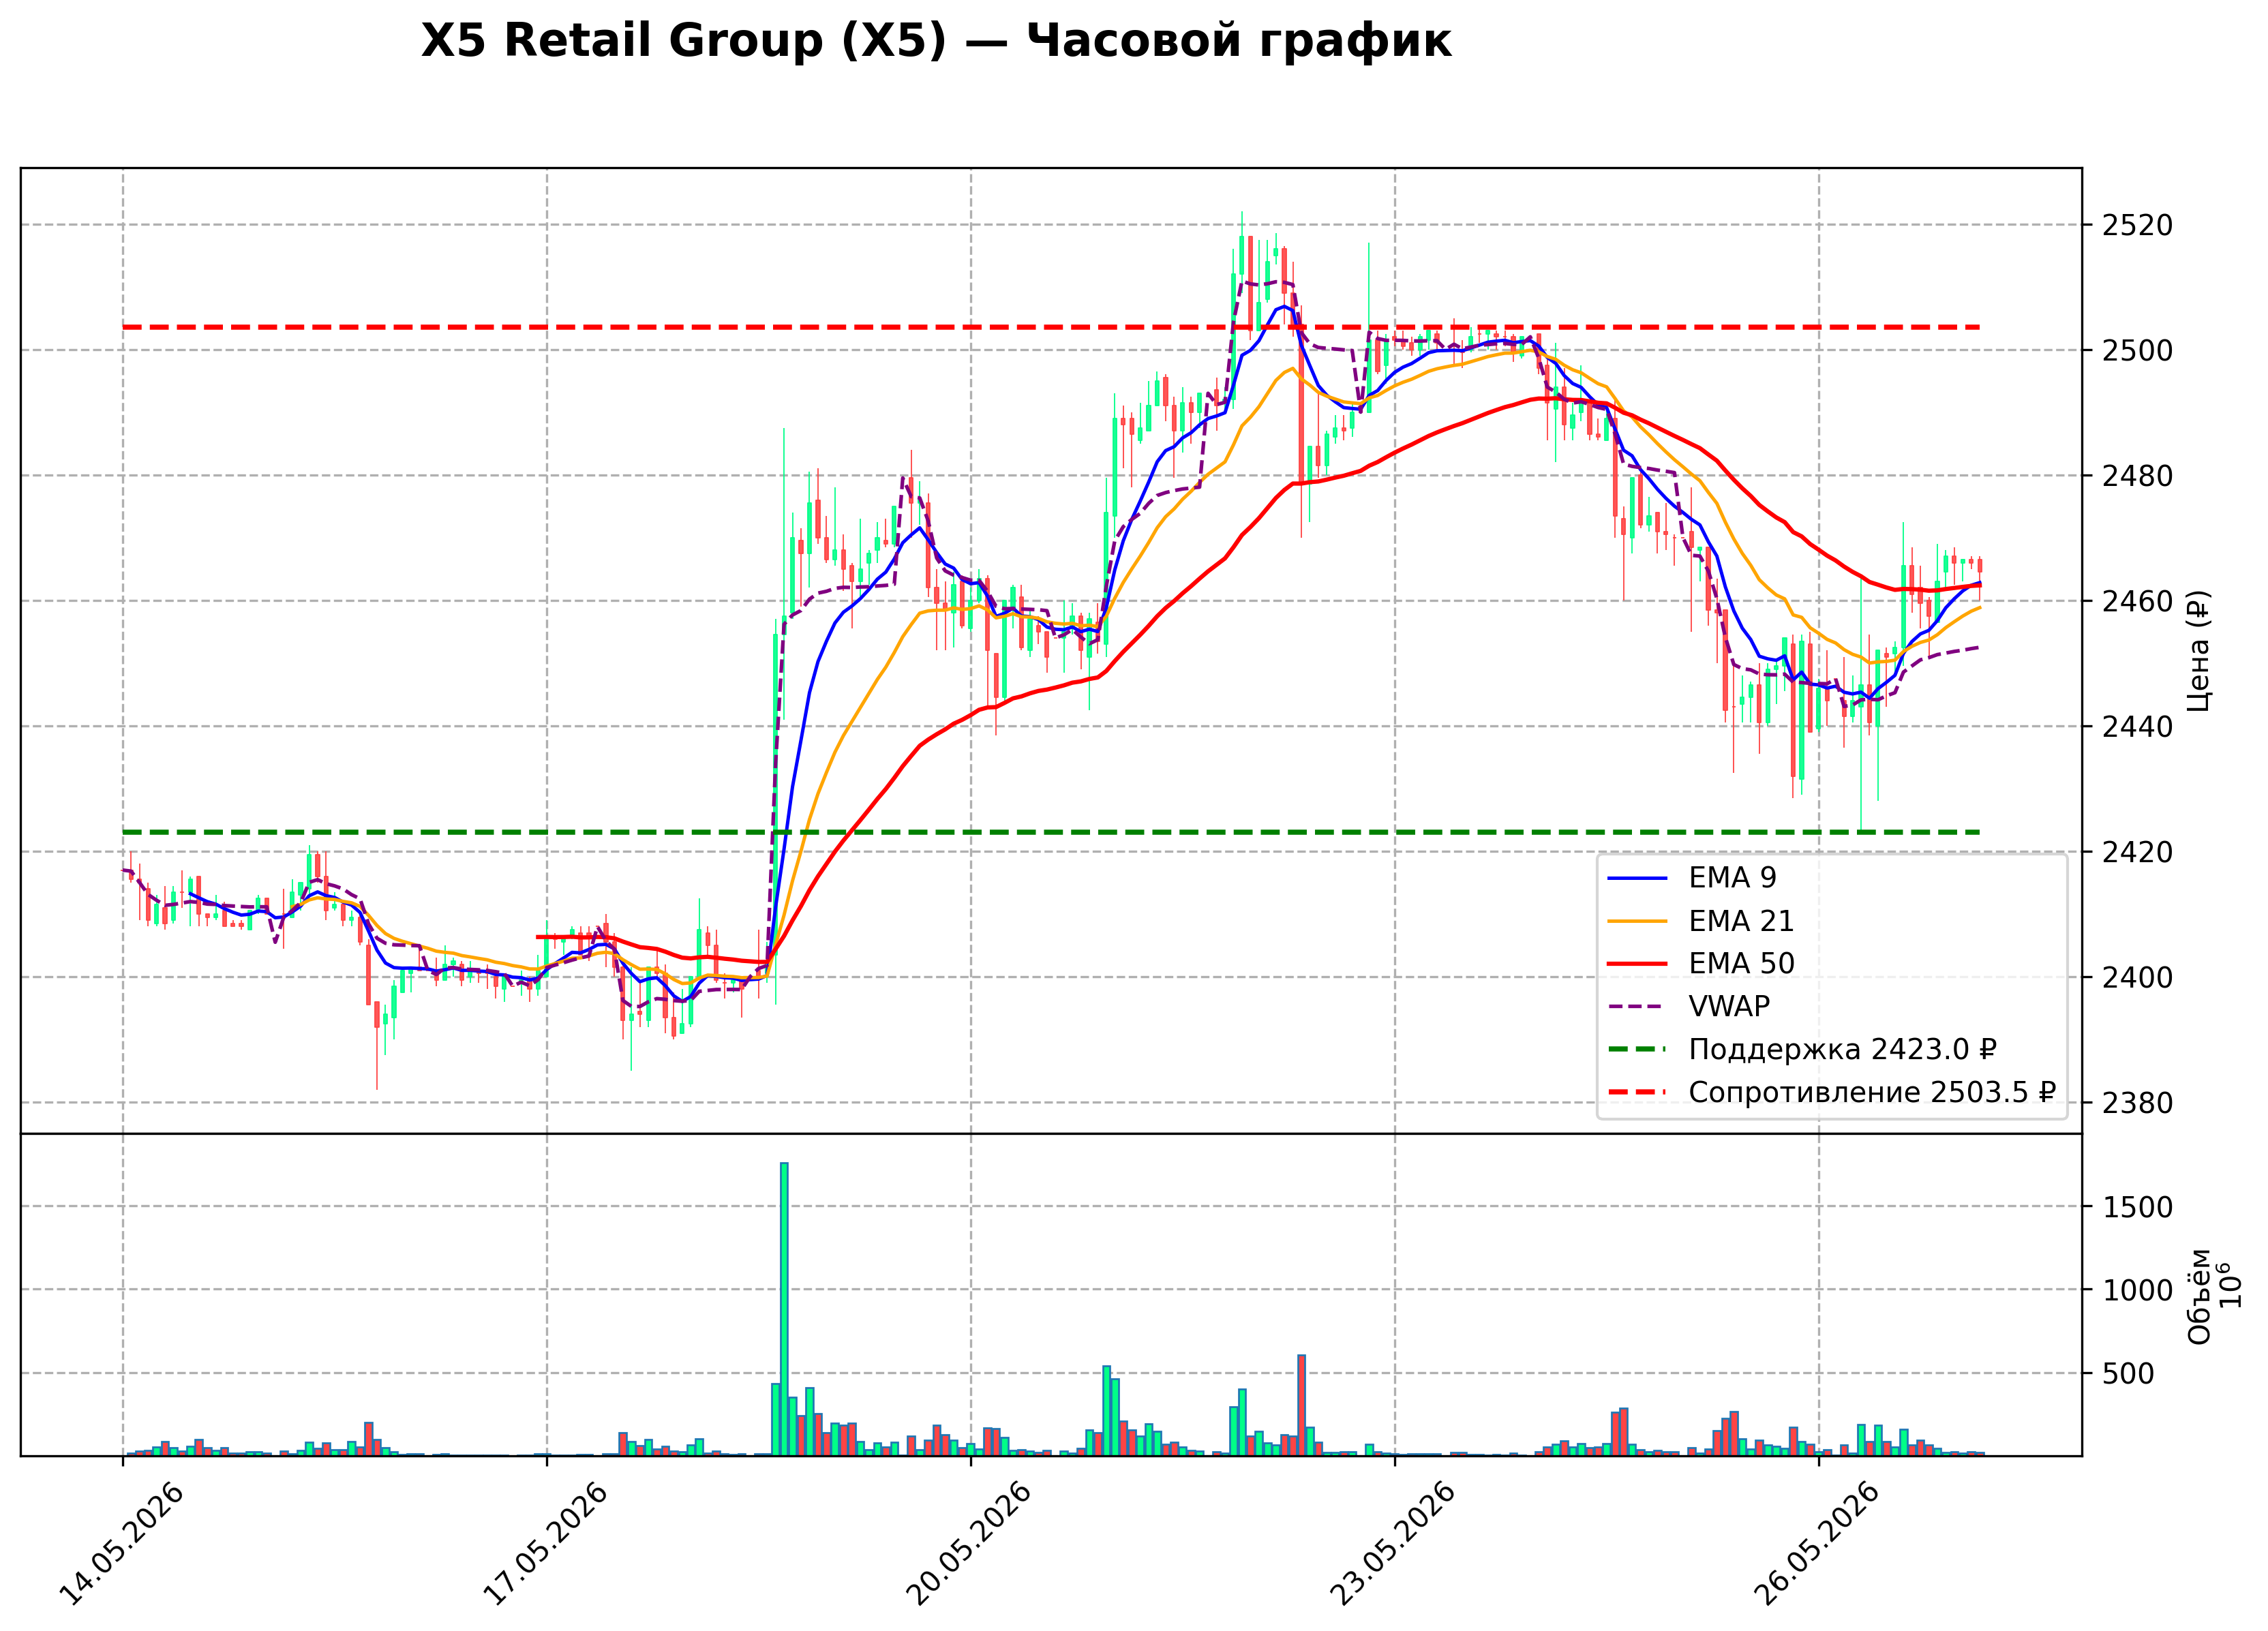
Task: Click the red EMA 50 legend line sample
Action: (x=1638, y=964)
